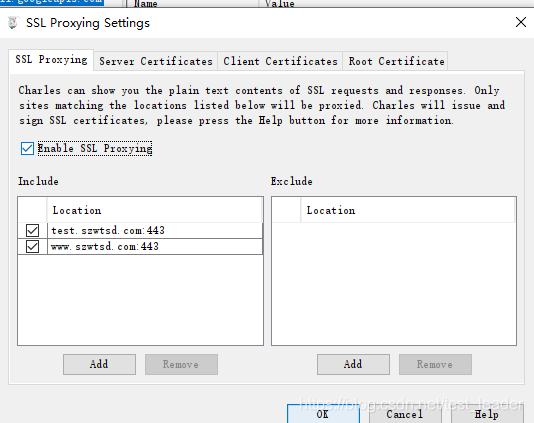
Task: Click the Charles icon in the dialog title bar
Action: pos(13,23)
